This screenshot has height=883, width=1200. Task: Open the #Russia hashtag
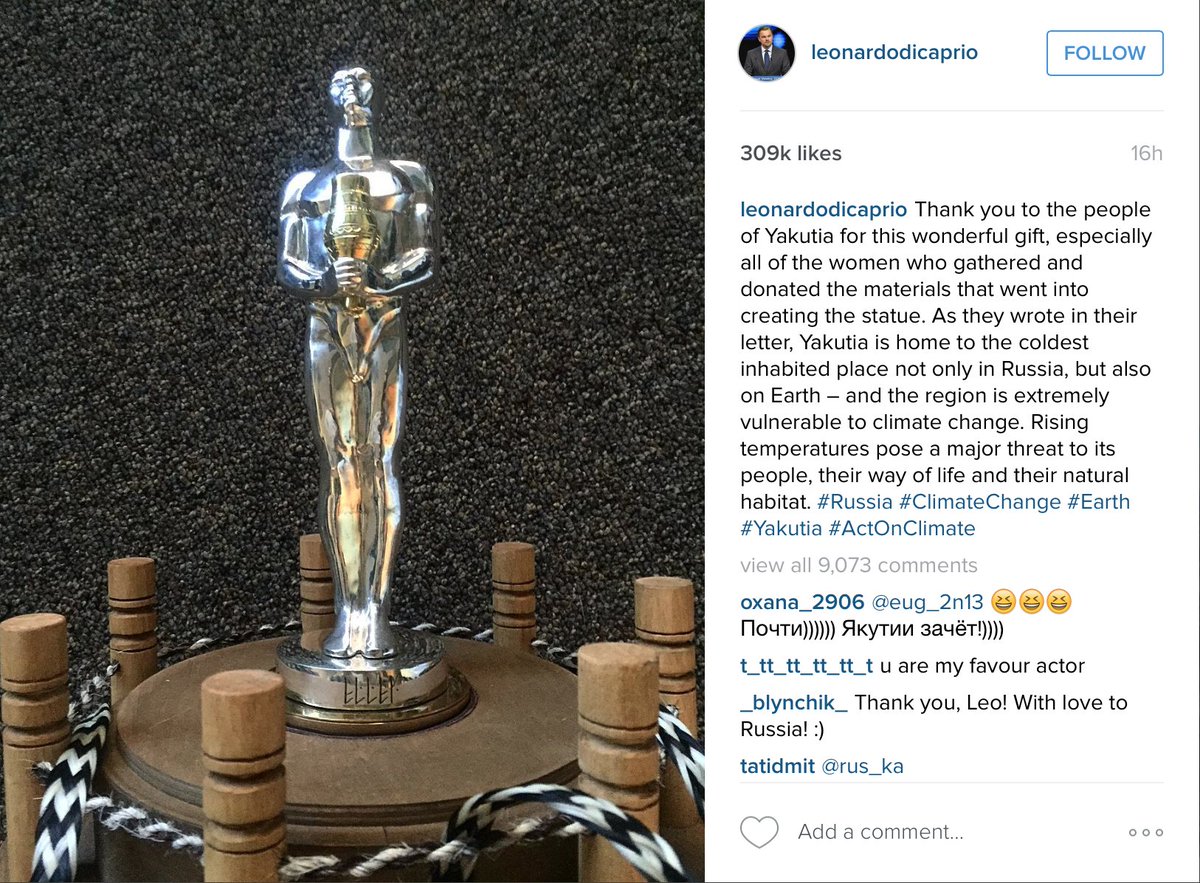click(855, 501)
